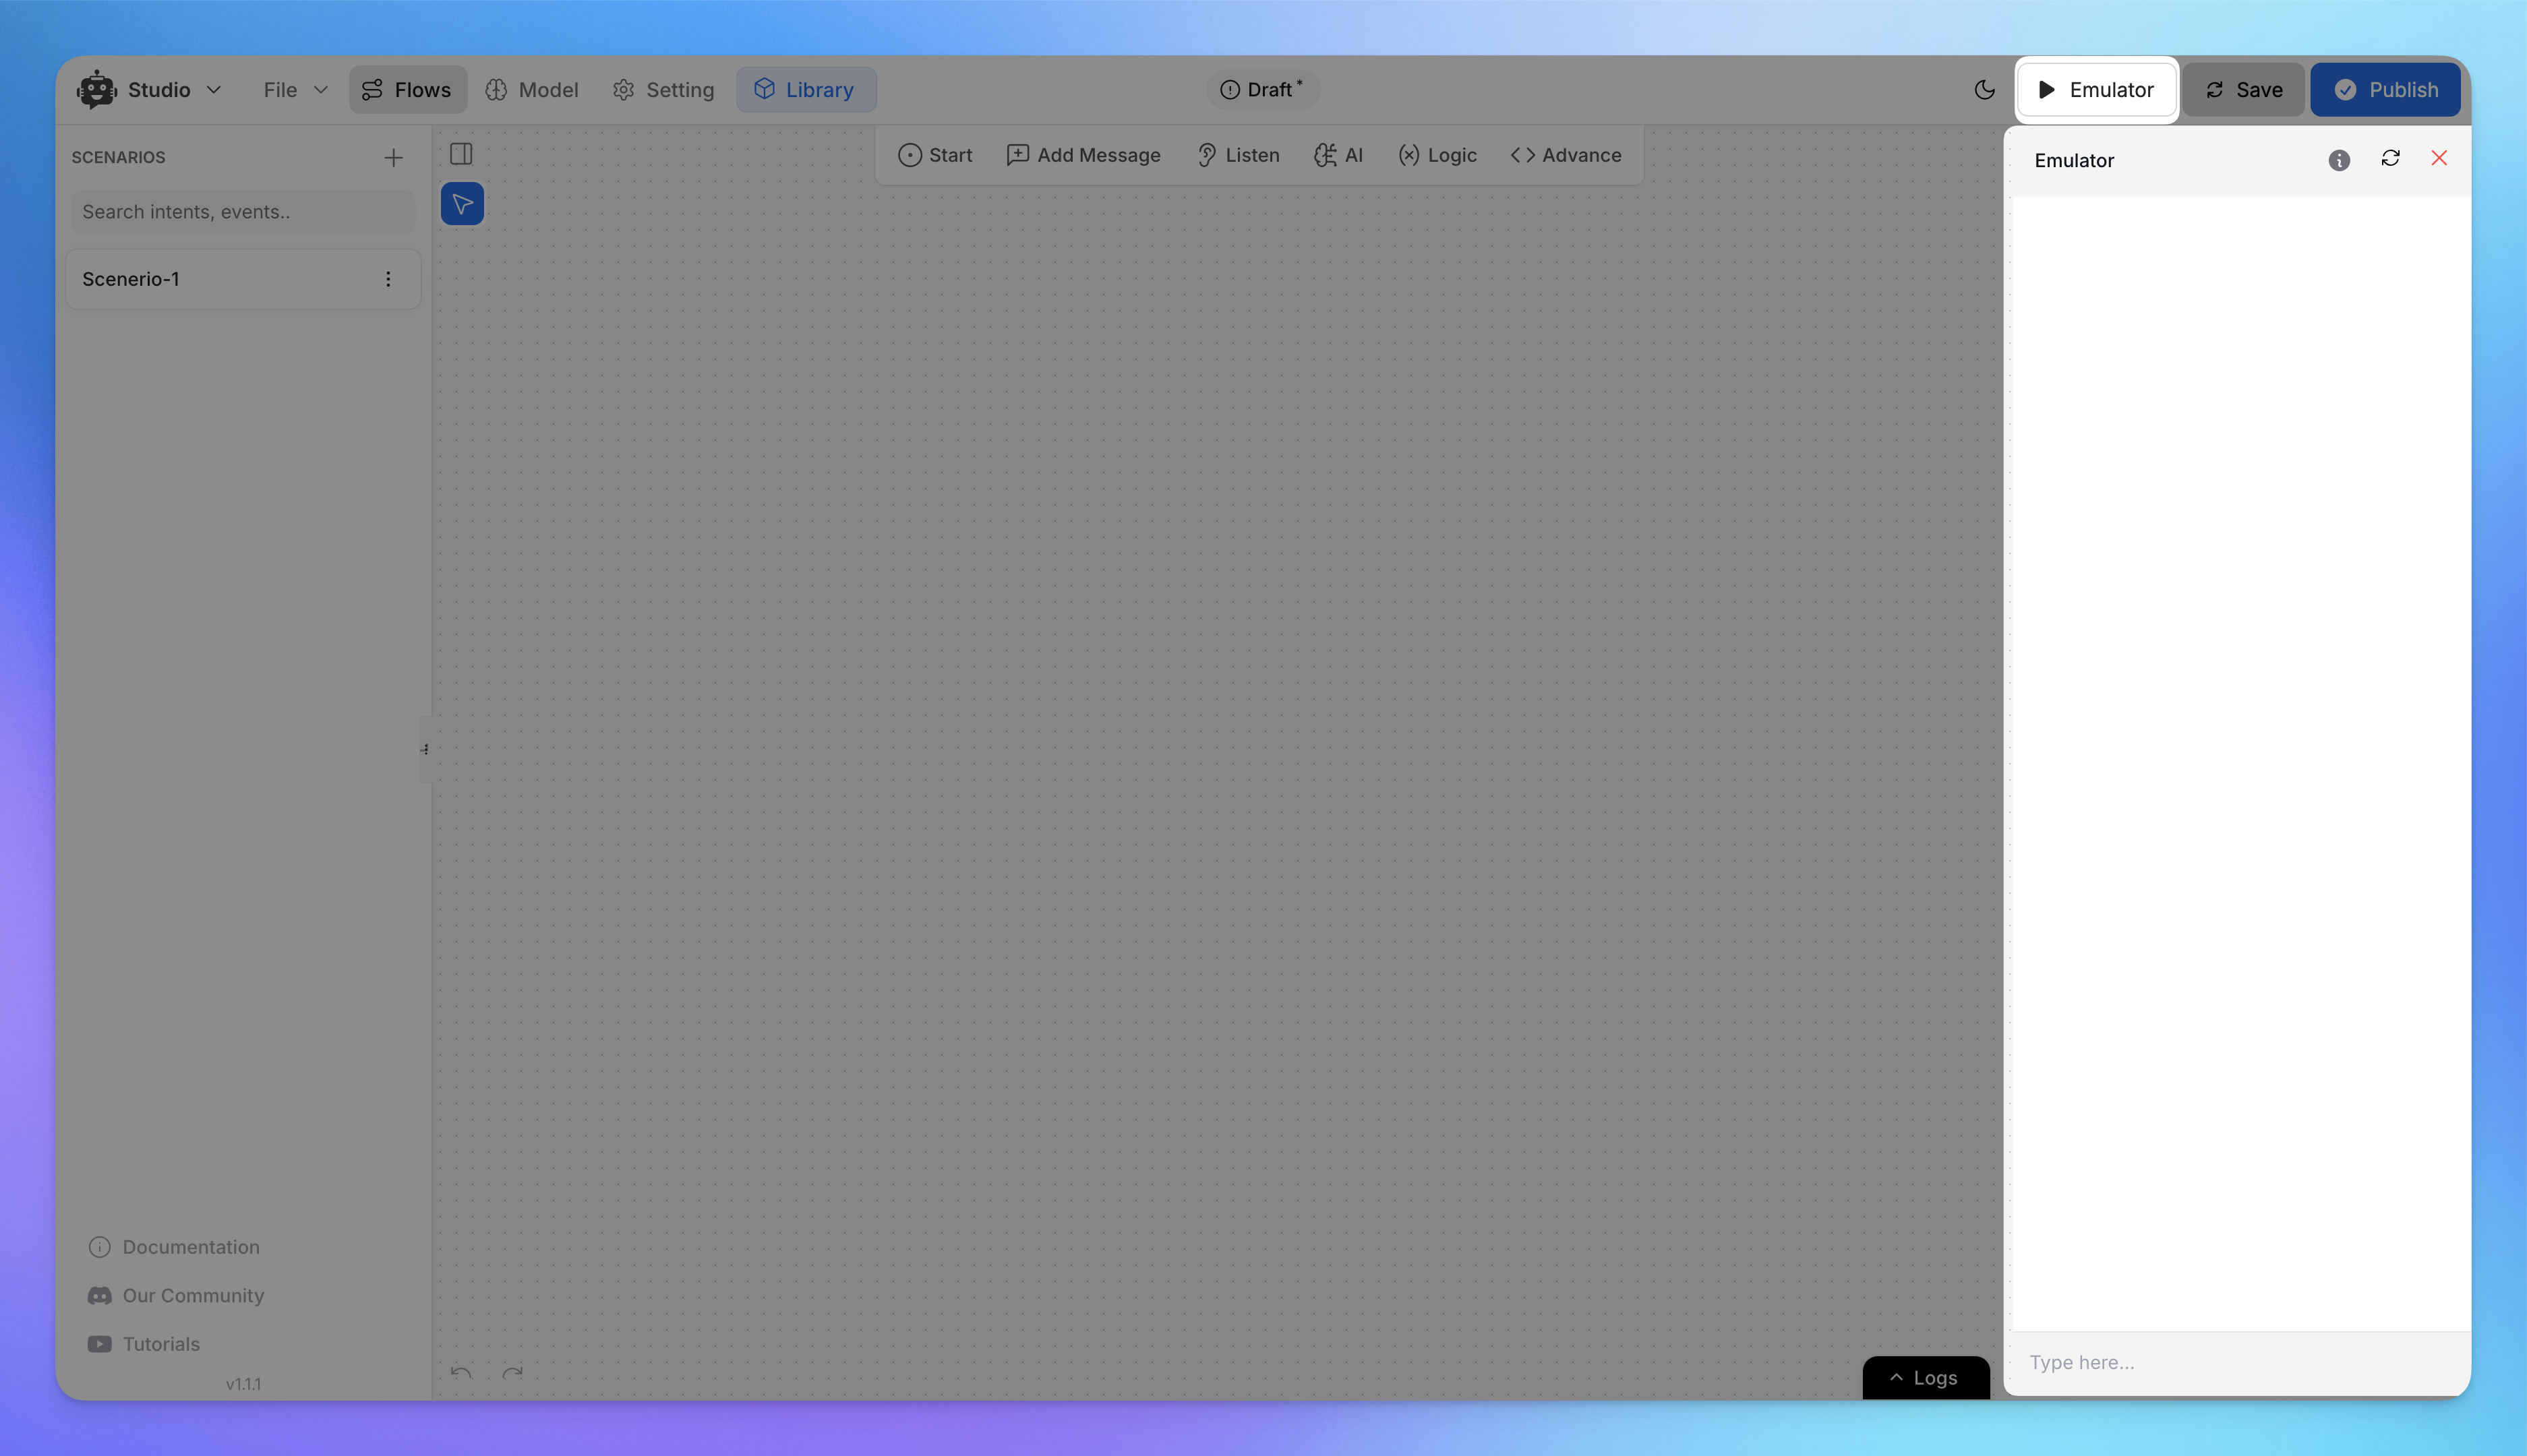
Task: Collapse the scenarios sidebar handle
Action: point(425,749)
